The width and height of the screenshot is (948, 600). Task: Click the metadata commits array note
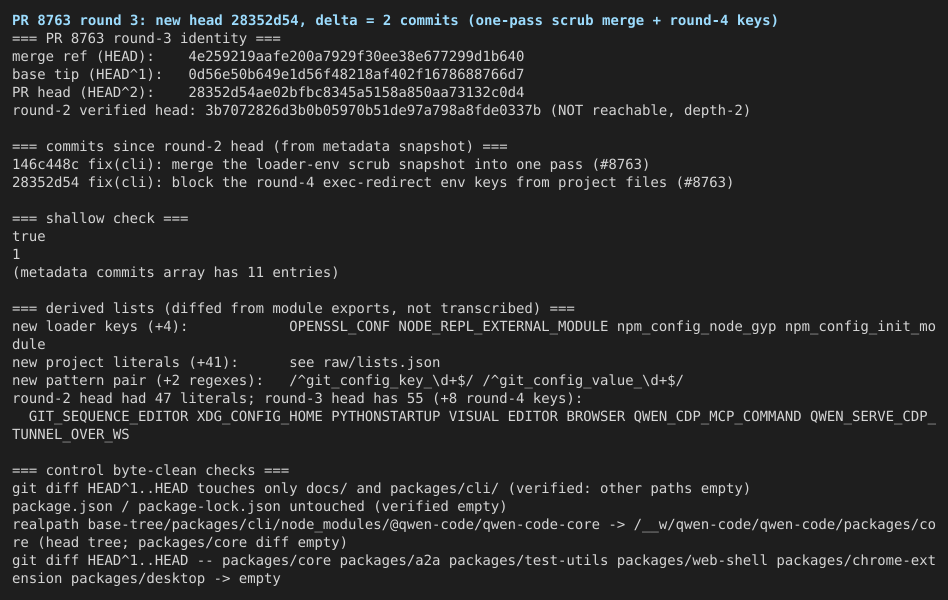175,272
